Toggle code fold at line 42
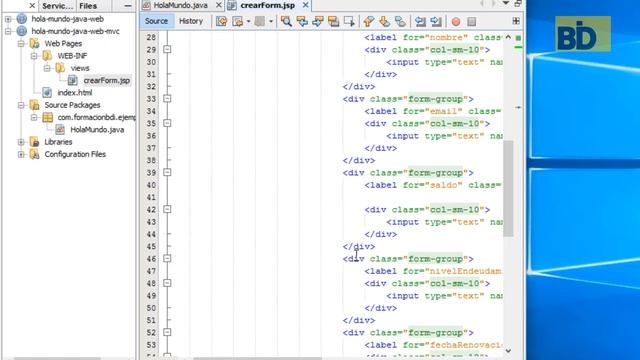Image resolution: width=640 pixels, height=360 pixels. pos(167,209)
